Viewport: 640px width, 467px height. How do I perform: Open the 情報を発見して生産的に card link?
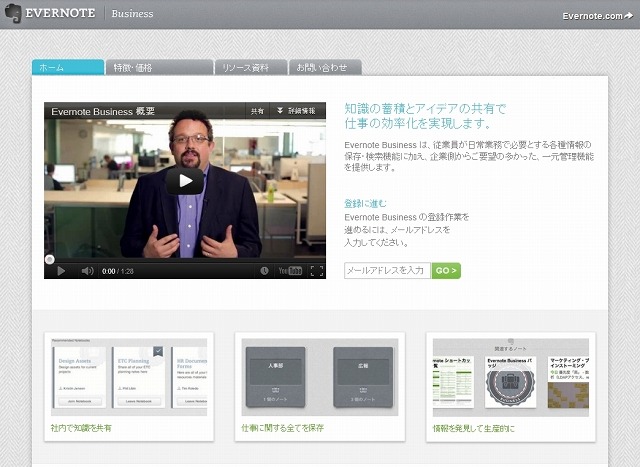pyautogui.click(x=474, y=429)
